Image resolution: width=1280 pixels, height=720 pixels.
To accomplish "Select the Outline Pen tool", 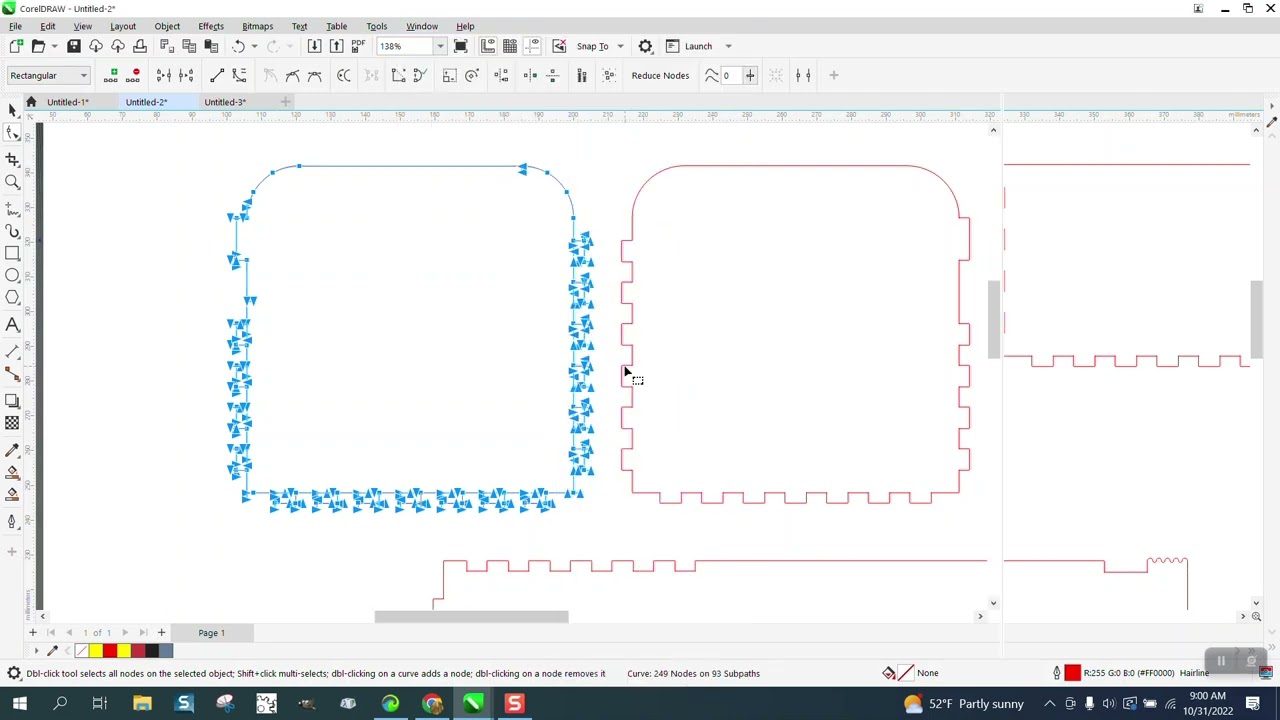I will 12,521.
